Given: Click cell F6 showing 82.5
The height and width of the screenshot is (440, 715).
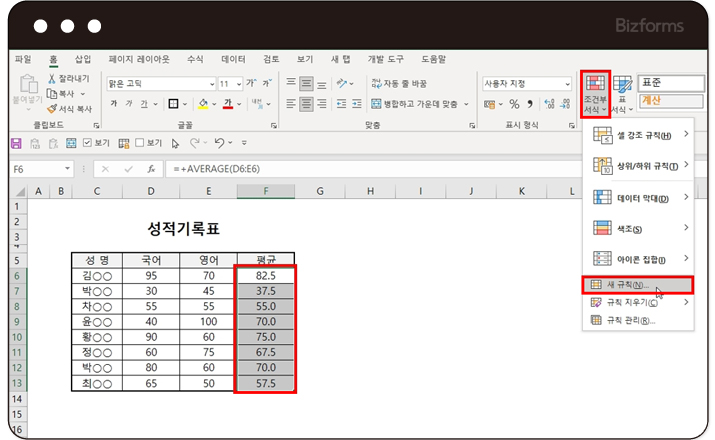Looking at the screenshot, I should [x=265, y=274].
